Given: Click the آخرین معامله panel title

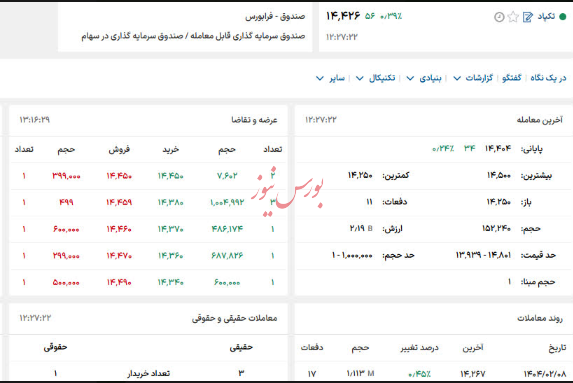Looking at the screenshot, I should pyautogui.click(x=539, y=120).
